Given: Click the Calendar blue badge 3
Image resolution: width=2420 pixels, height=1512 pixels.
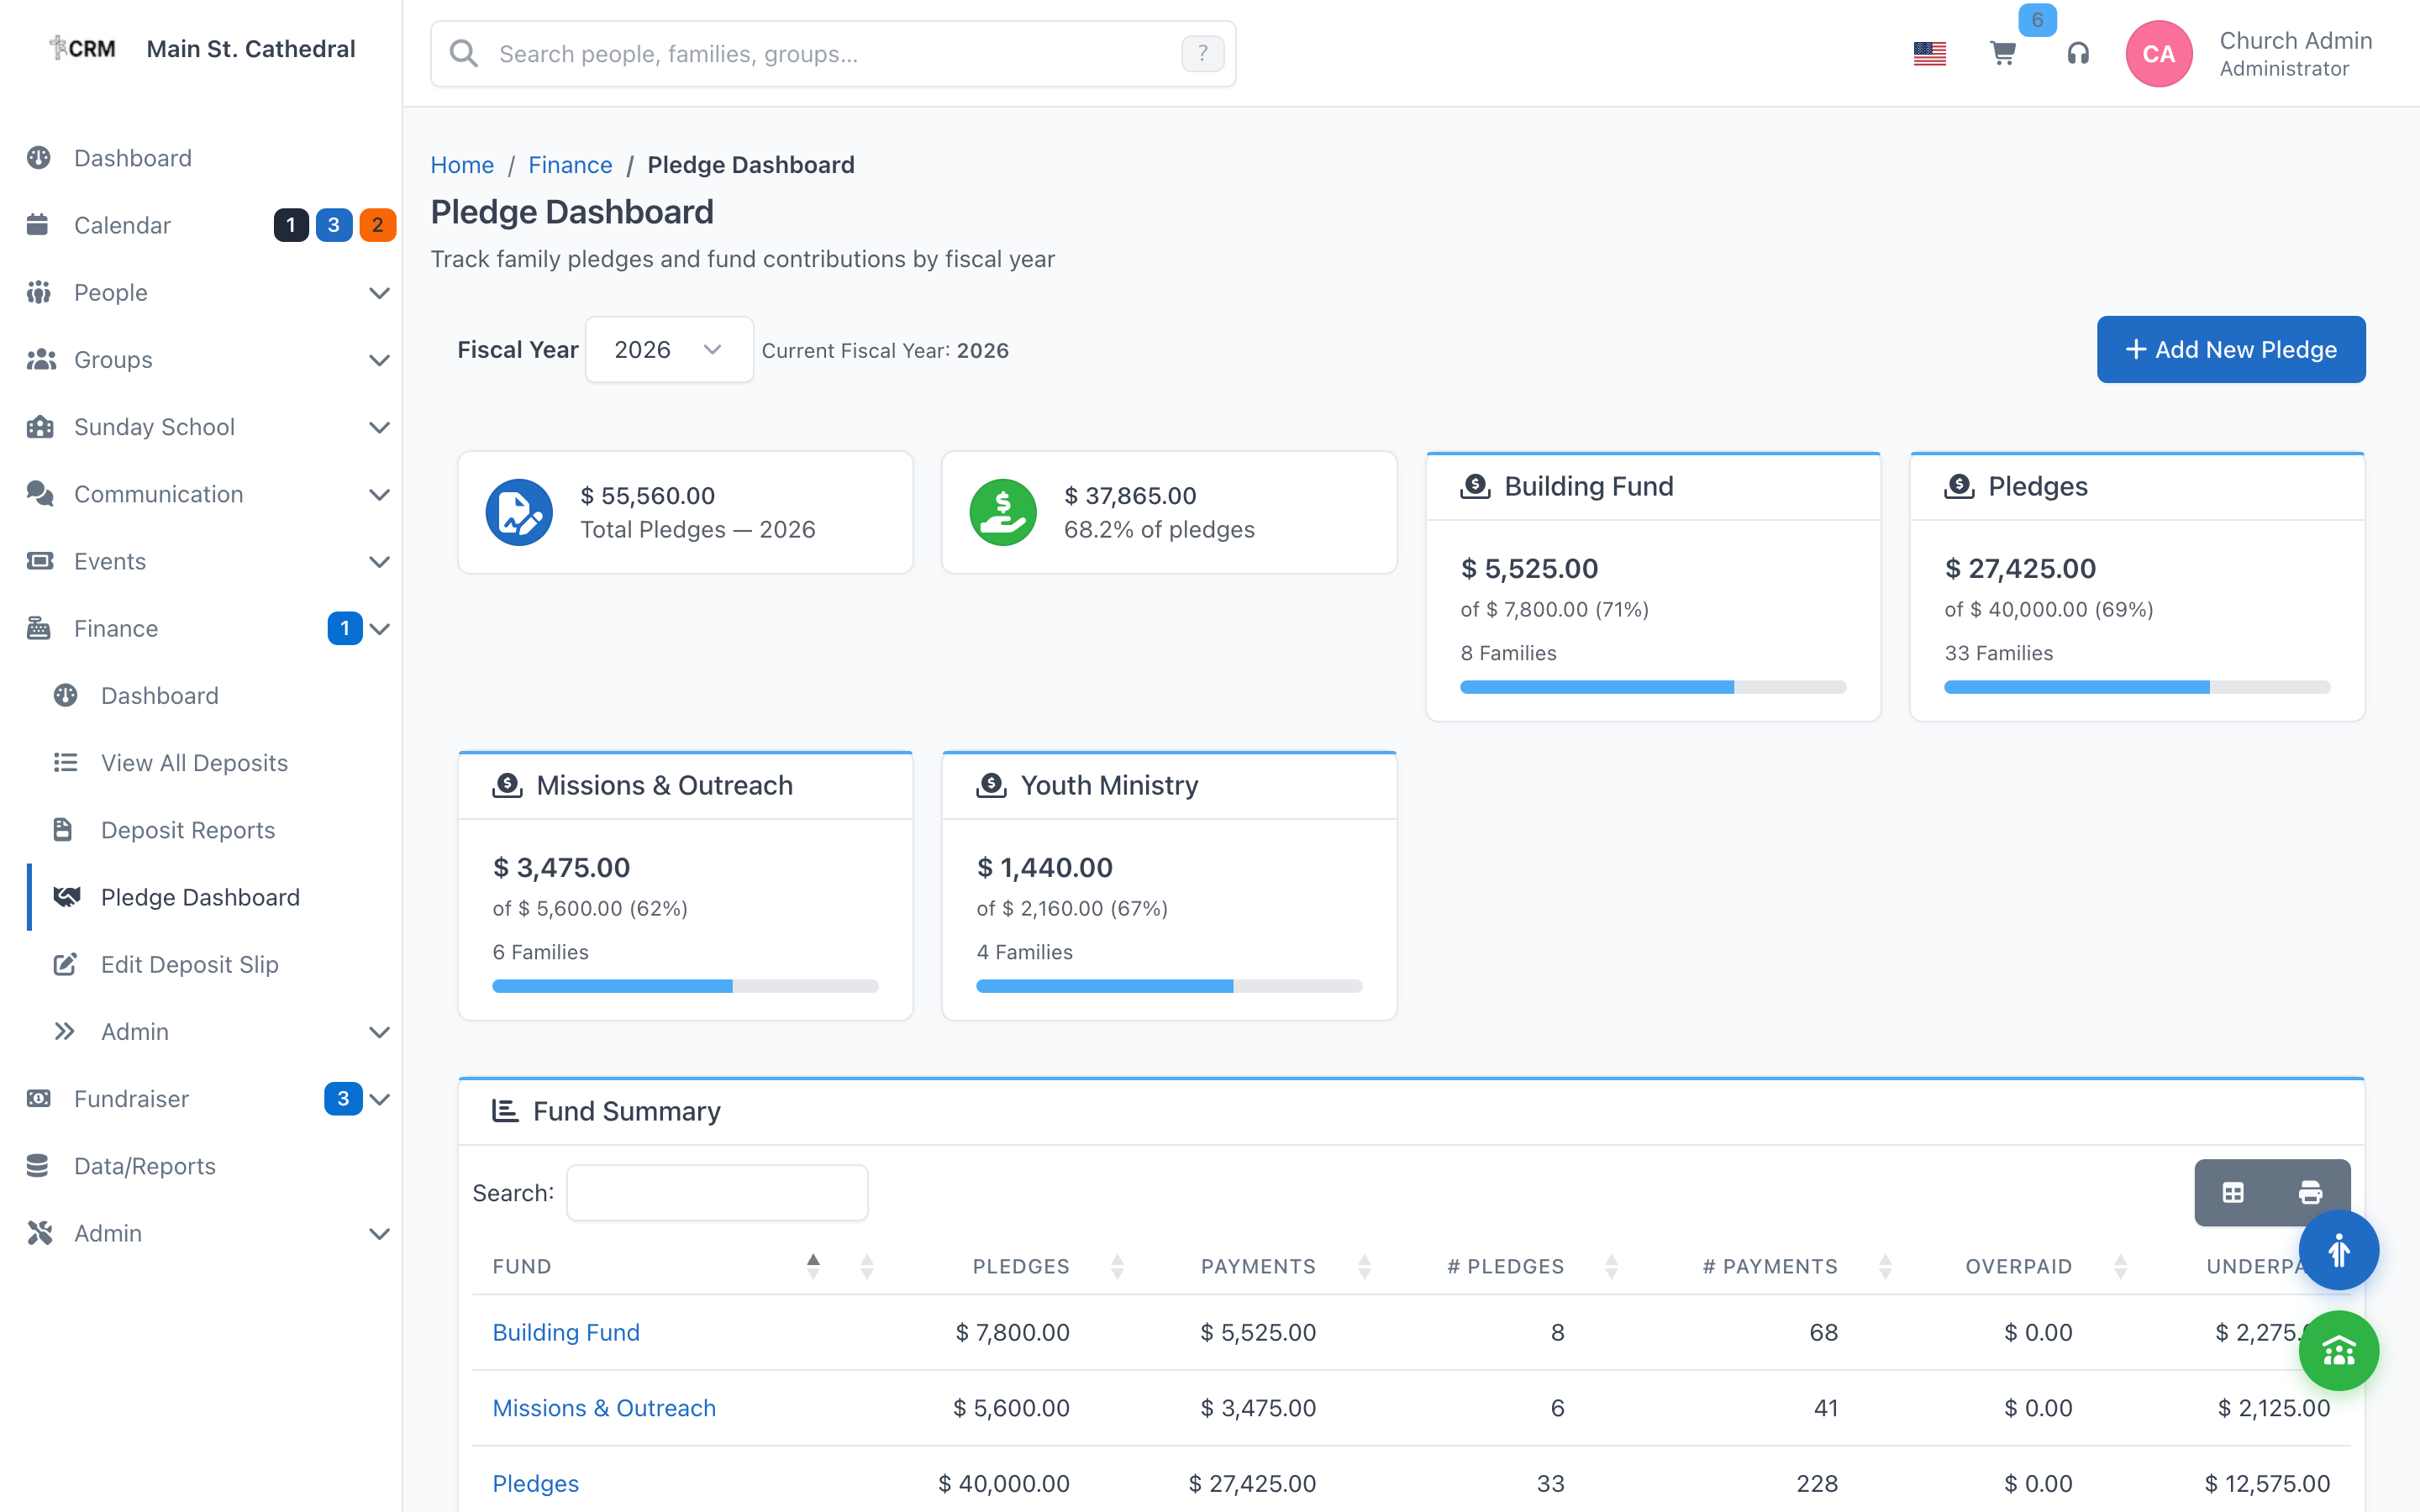Looking at the screenshot, I should [334, 225].
